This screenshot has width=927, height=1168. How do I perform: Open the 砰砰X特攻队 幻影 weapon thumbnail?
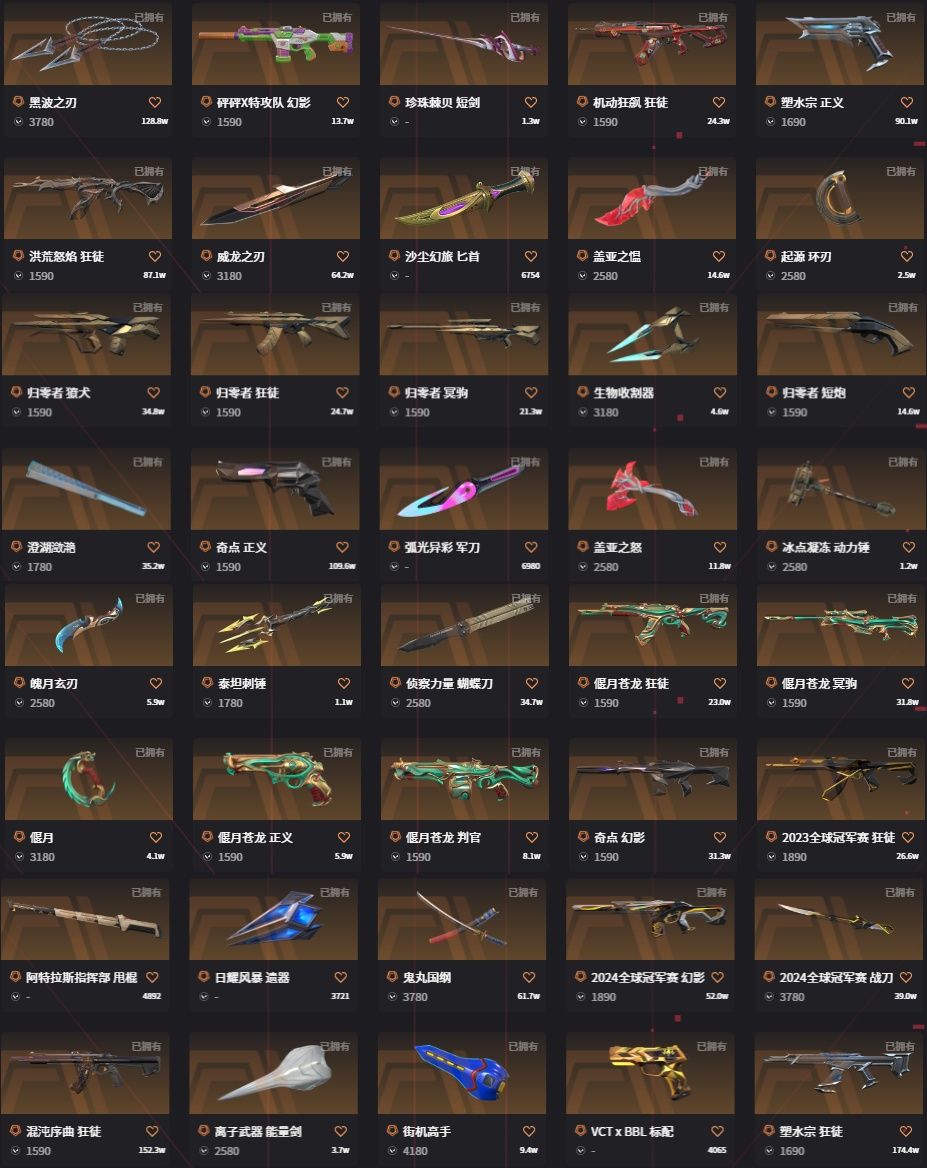[276, 44]
